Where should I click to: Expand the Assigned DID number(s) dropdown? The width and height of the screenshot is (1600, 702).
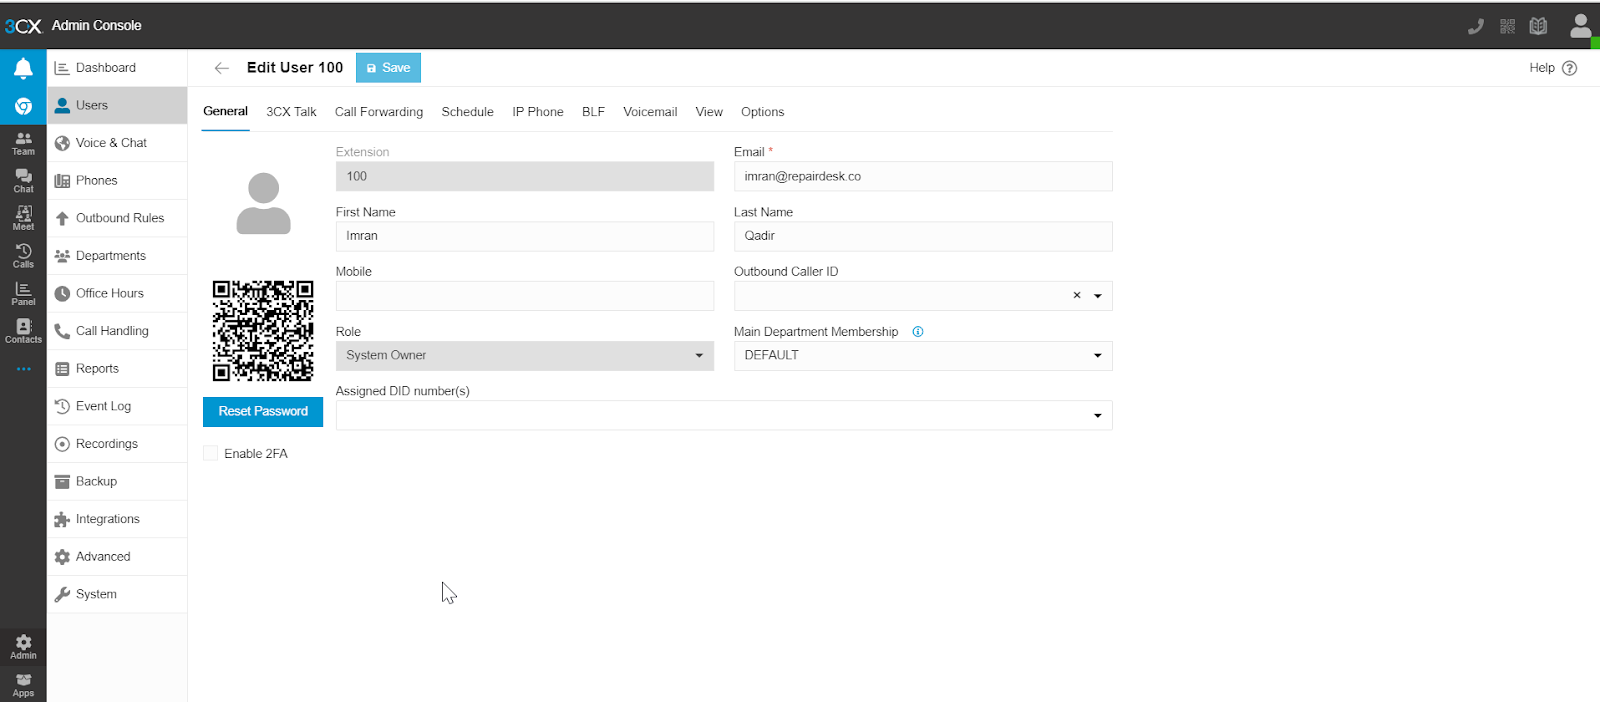pos(1098,416)
